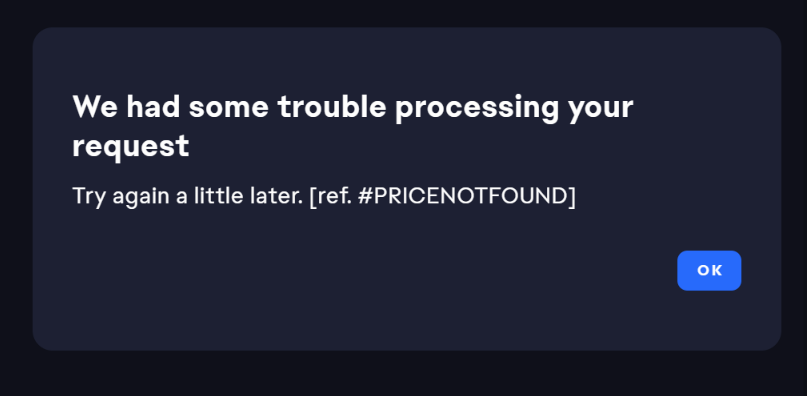Click the word 'little' in the message
This screenshot has height=396, width=807.
219,196
